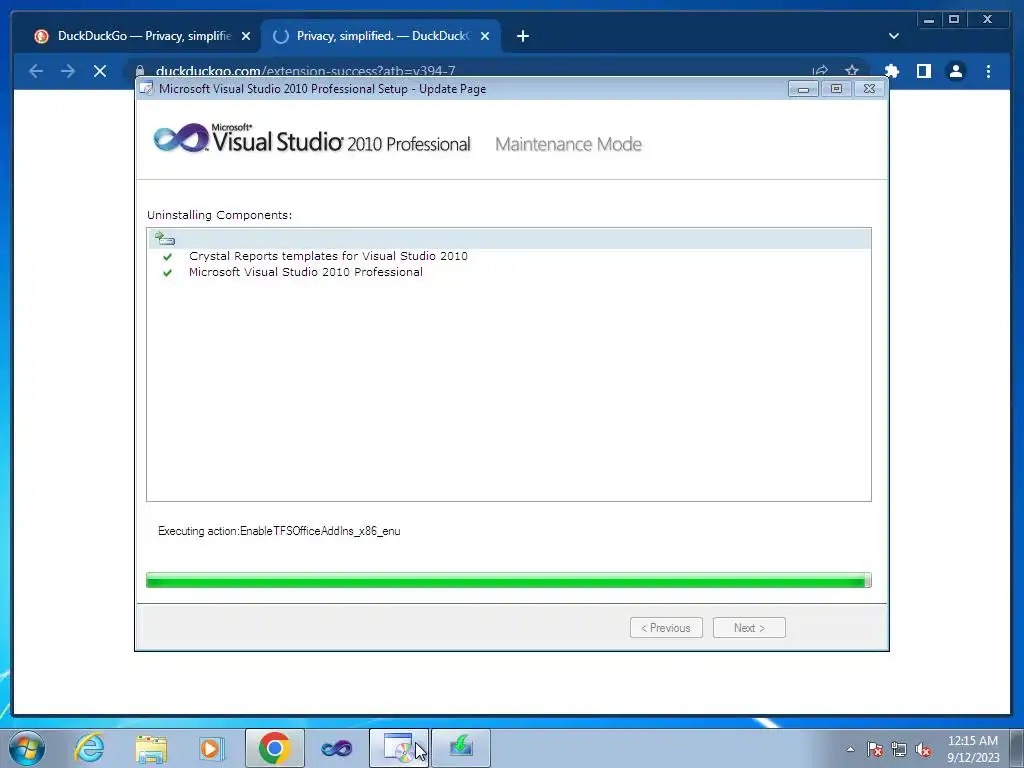Open Chrome tab search dropdown arrow
The width and height of the screenshot is (1024, 768).
point(894,36)
